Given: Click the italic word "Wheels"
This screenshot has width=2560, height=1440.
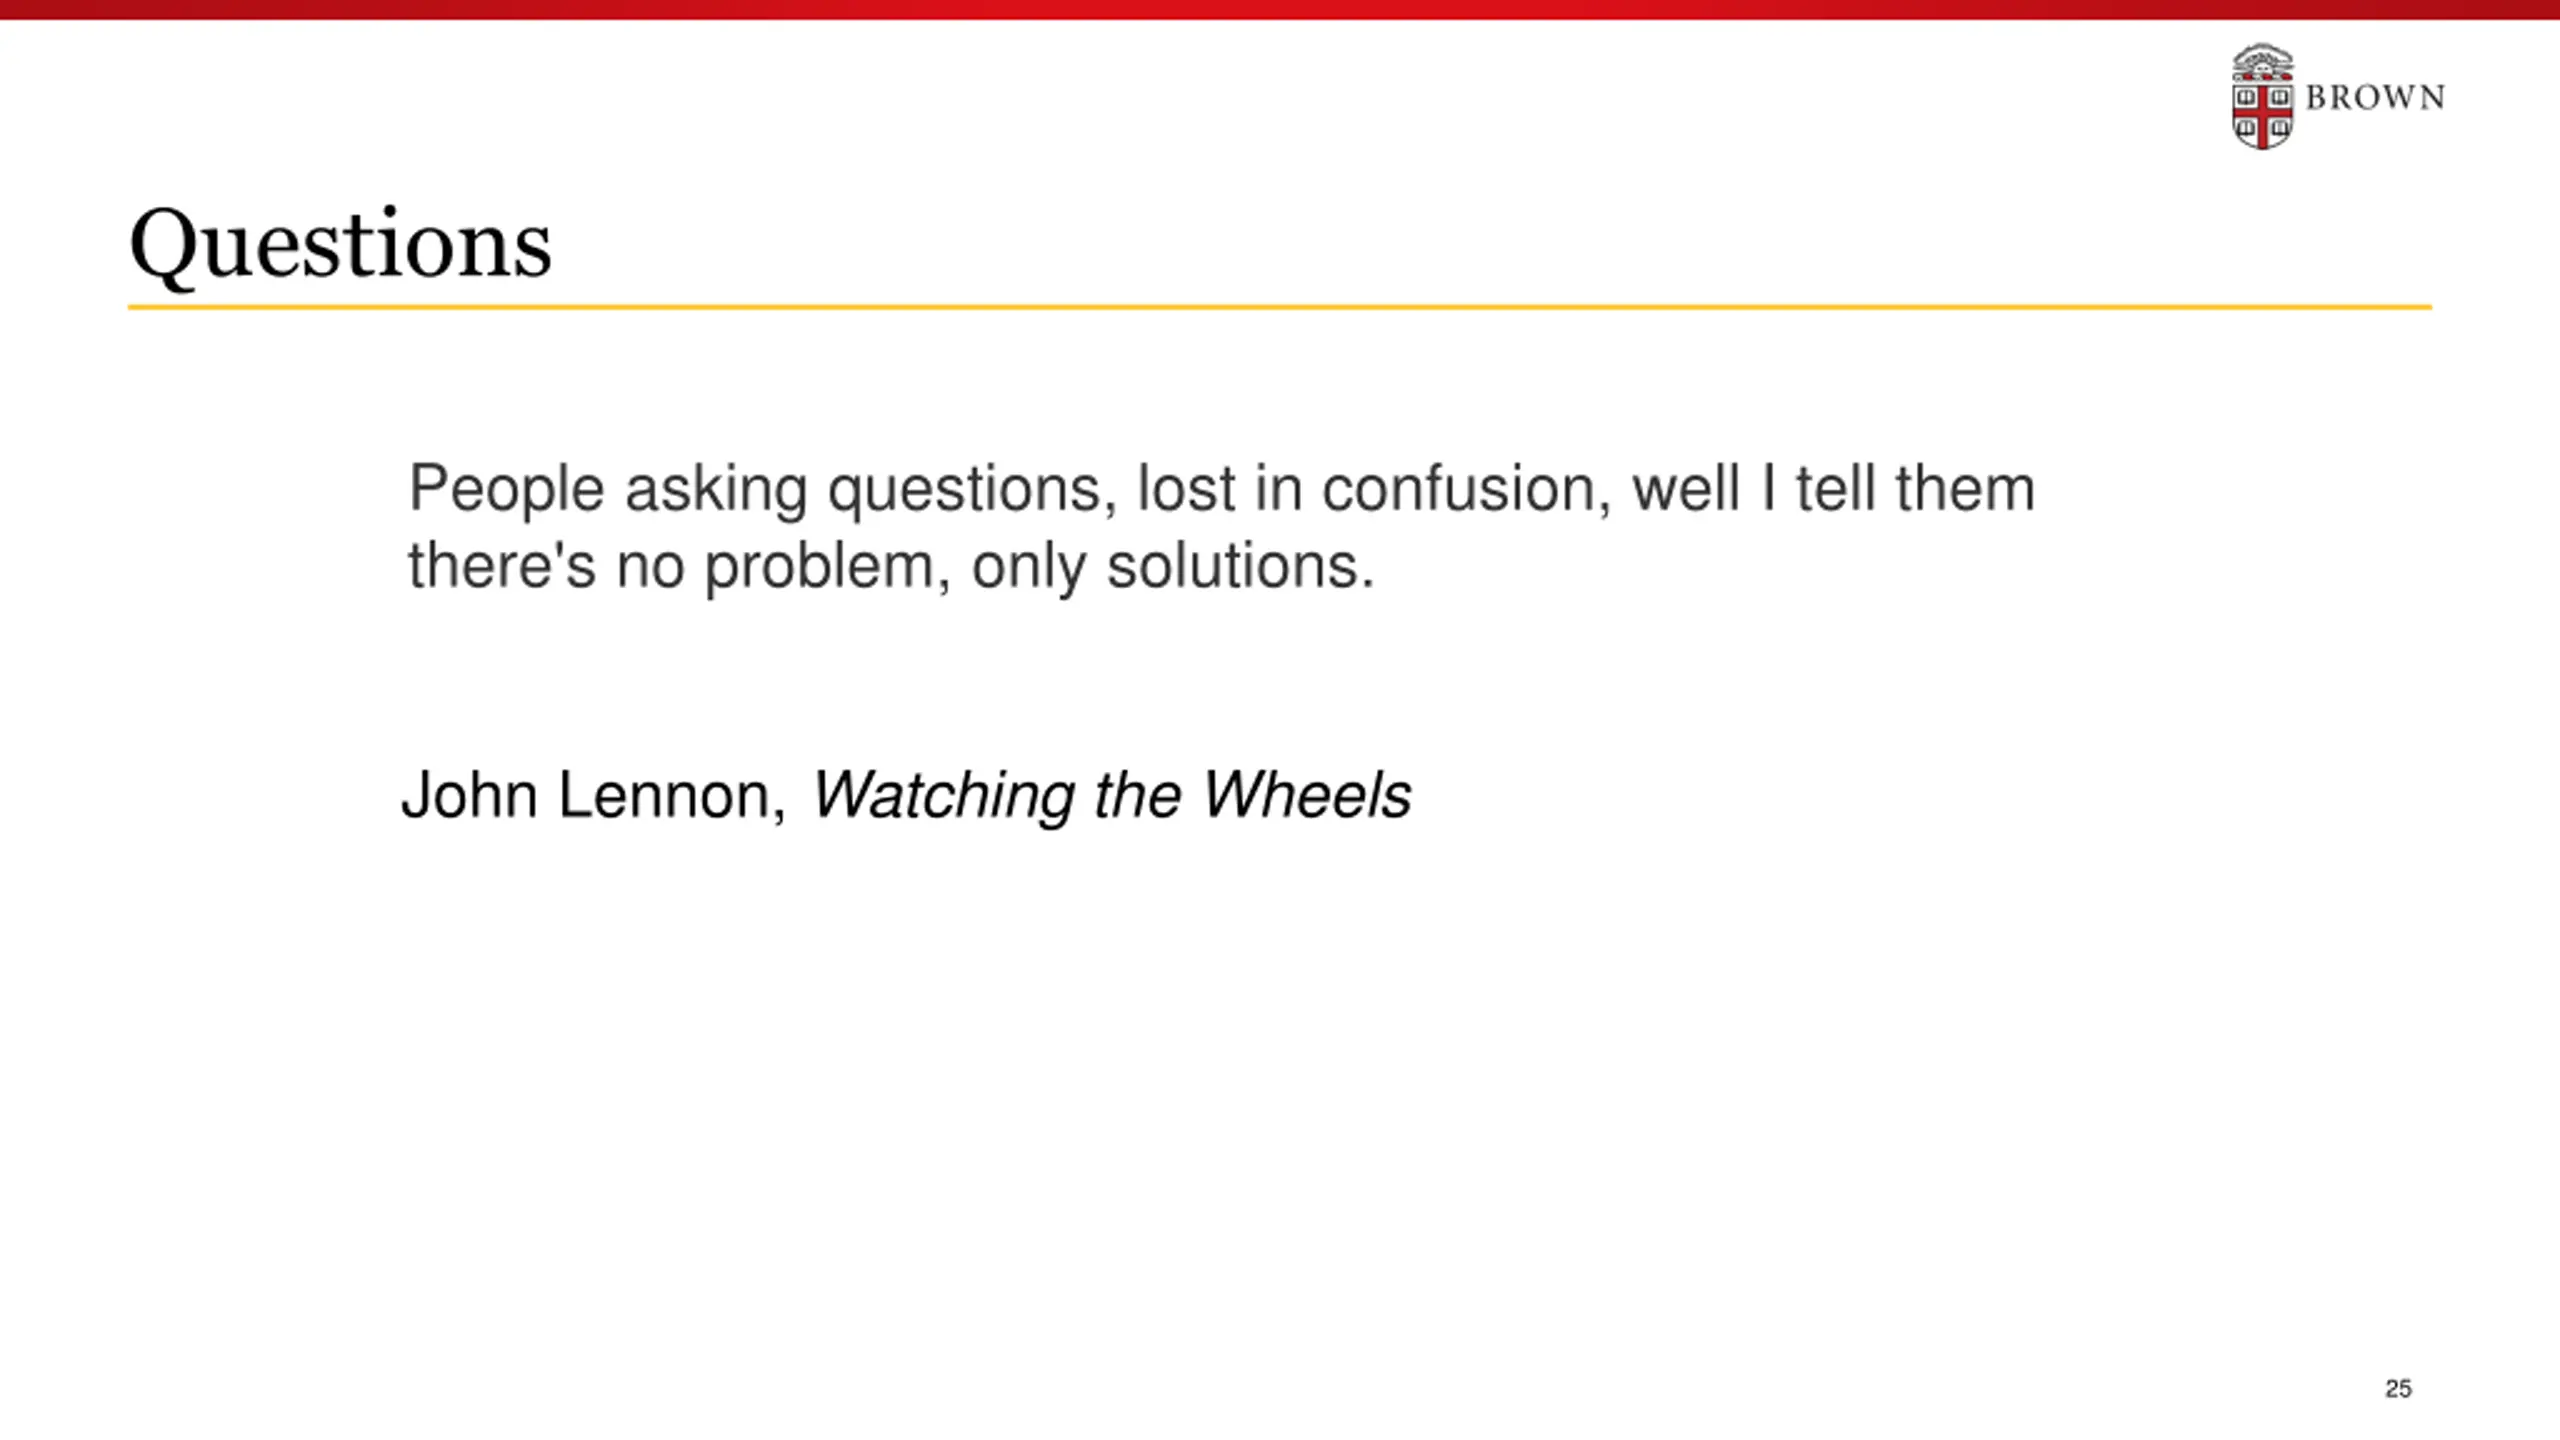Looking at the screenshot, I should 1306,796.
